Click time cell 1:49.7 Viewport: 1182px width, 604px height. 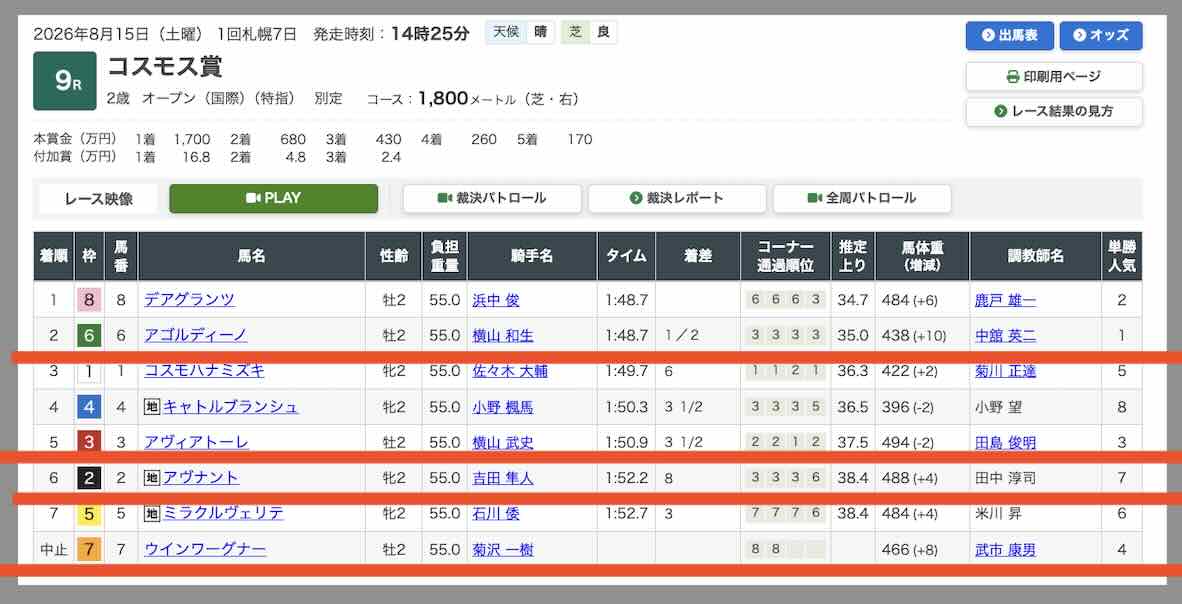626,371
